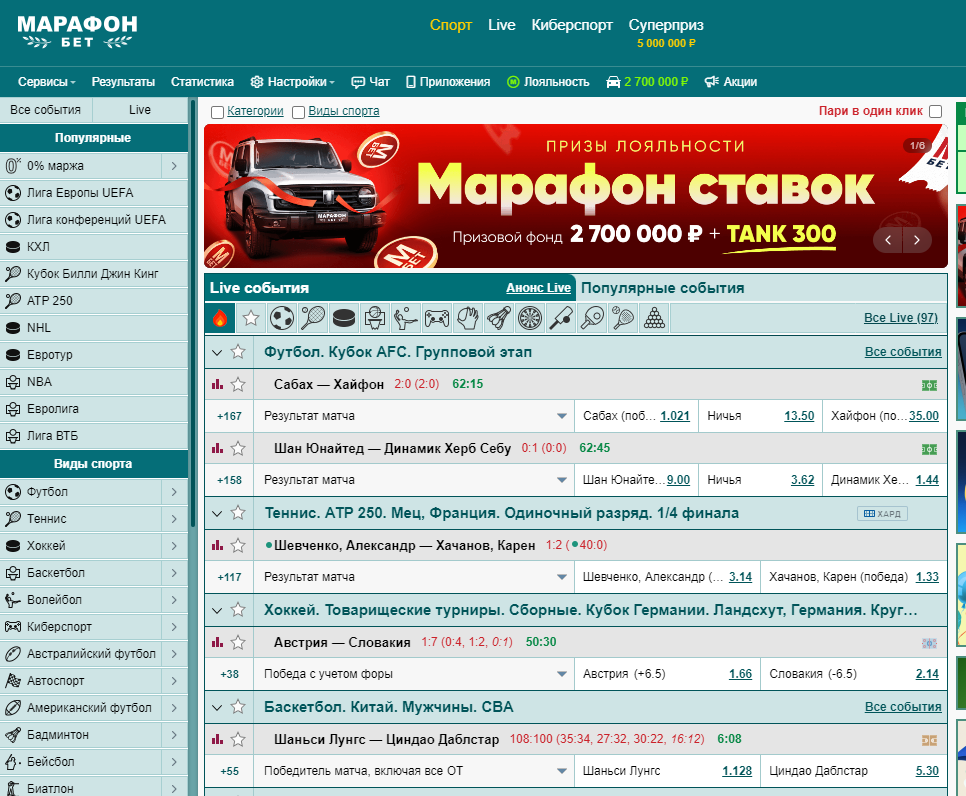Open Победа с учетом форы market dropdown
Image resolution: width=966 pixels, height=796 pixels.
562,674
